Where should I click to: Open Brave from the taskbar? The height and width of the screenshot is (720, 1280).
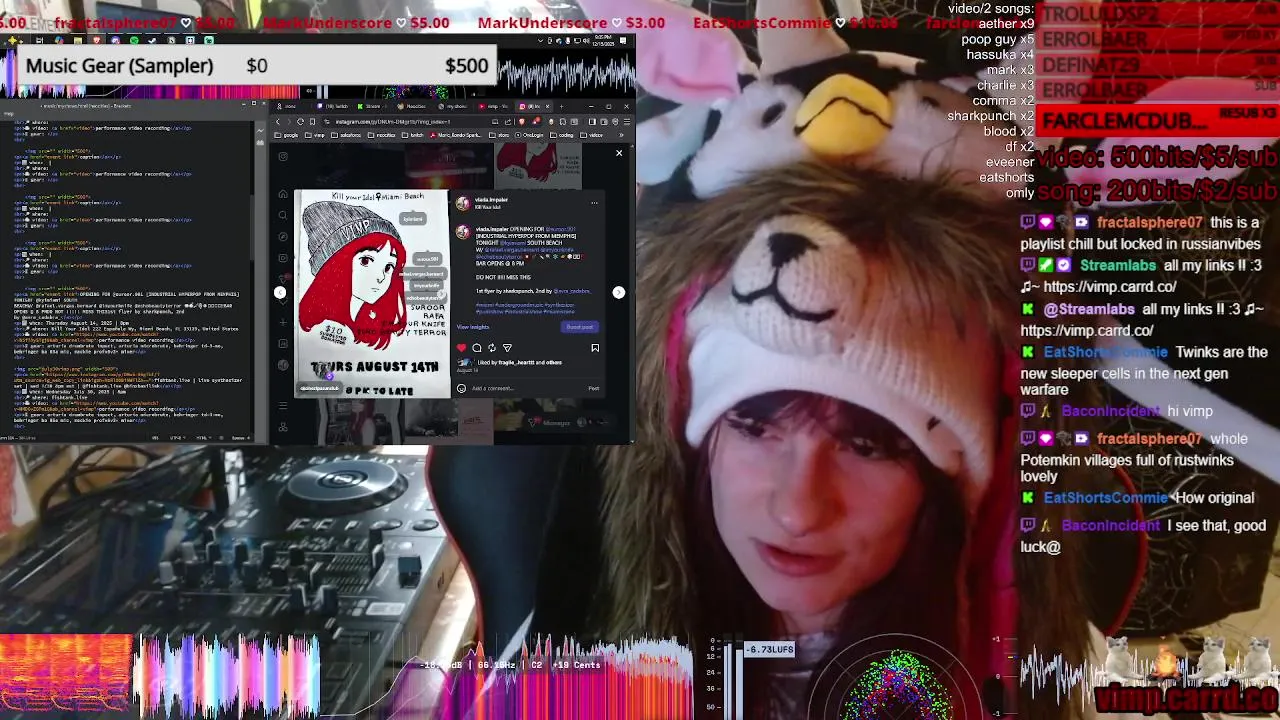[96, 40]
